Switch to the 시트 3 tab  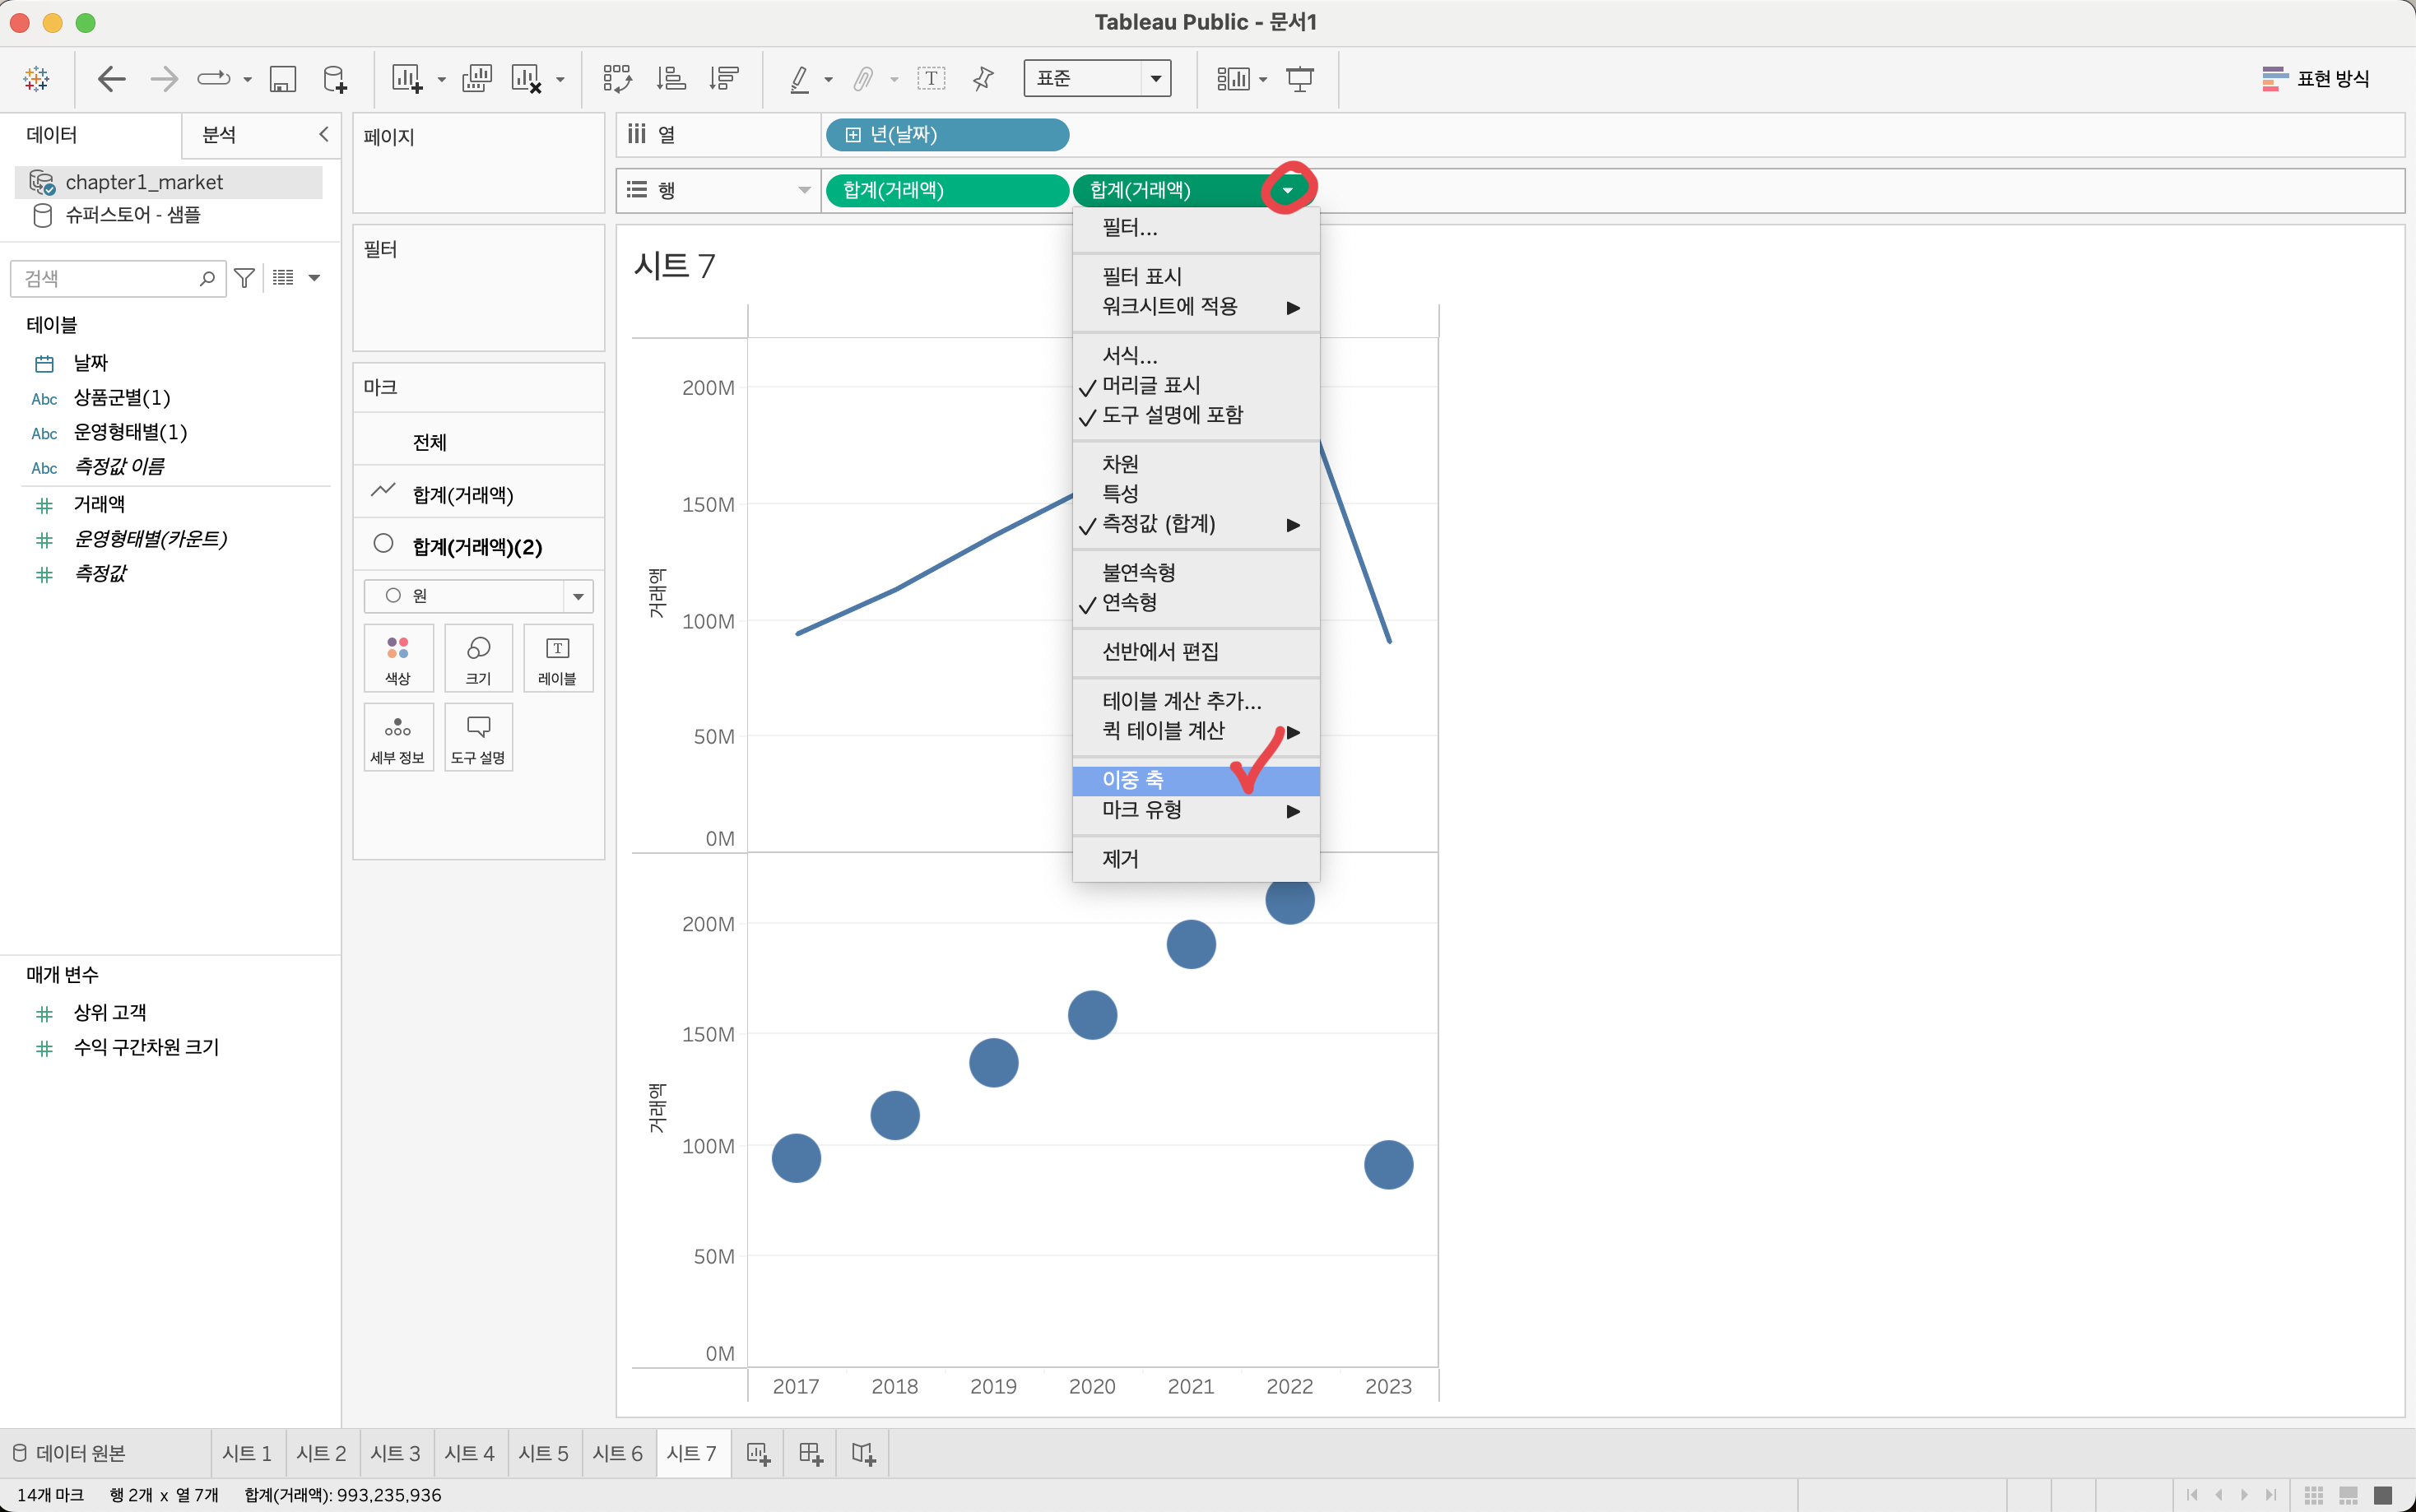[x=395, y=1453]
